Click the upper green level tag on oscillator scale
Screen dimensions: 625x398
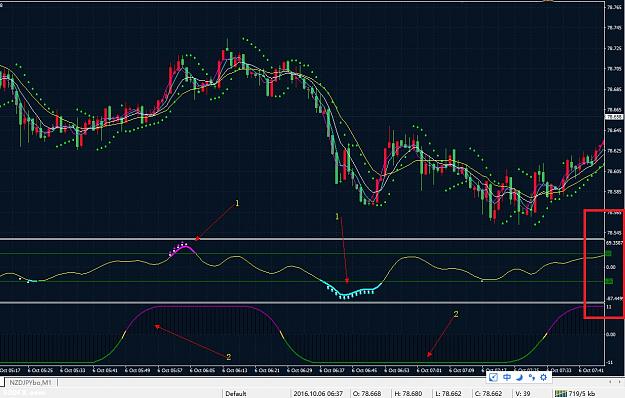pos(609,254)
